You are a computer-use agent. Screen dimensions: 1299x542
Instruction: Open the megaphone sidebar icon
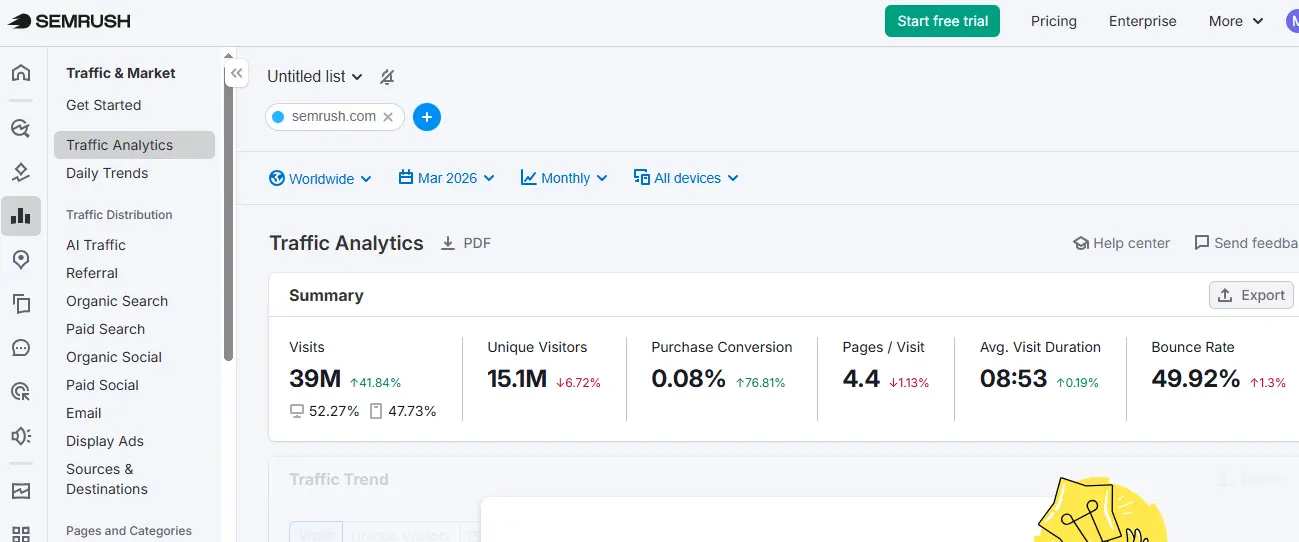point(21,436)
